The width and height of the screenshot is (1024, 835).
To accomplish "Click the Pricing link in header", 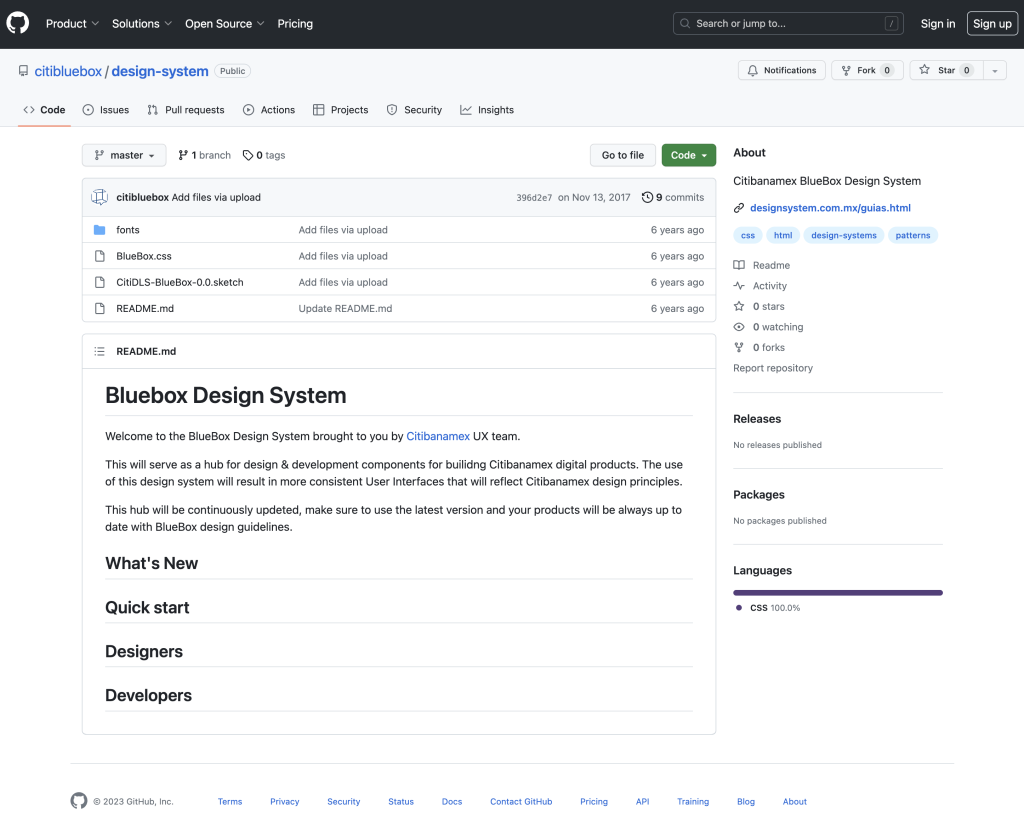I will [295, 24].
